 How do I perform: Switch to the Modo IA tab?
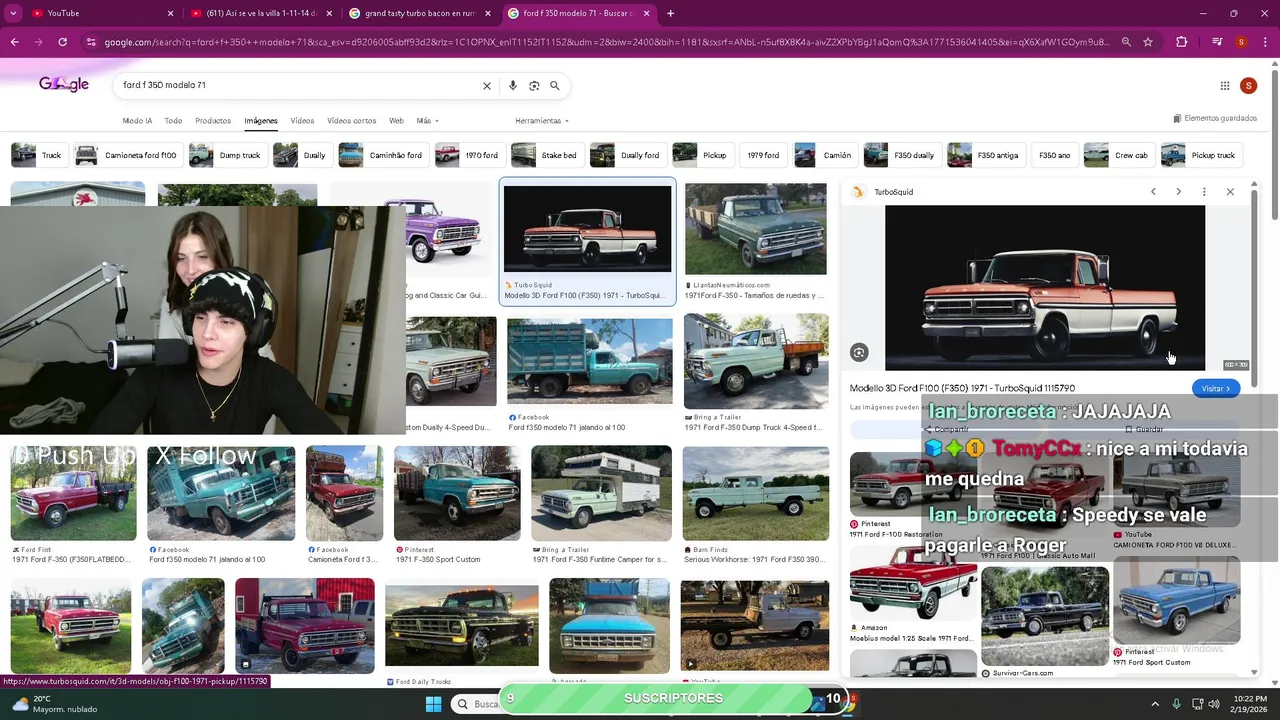[x=137, y=121]
